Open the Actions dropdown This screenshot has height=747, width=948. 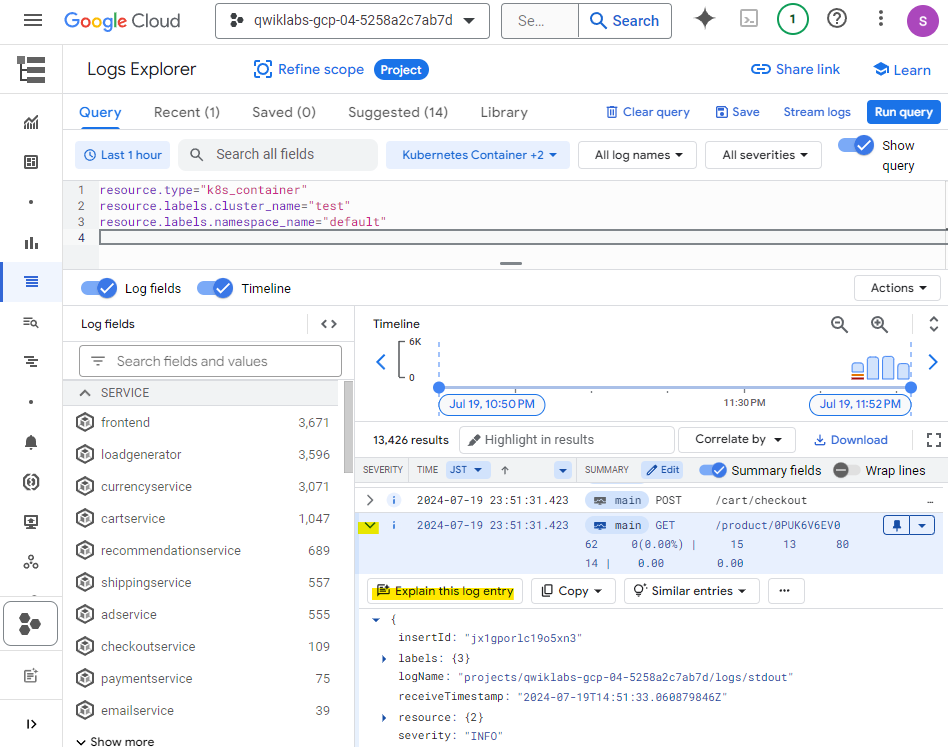tap(897, 288)
